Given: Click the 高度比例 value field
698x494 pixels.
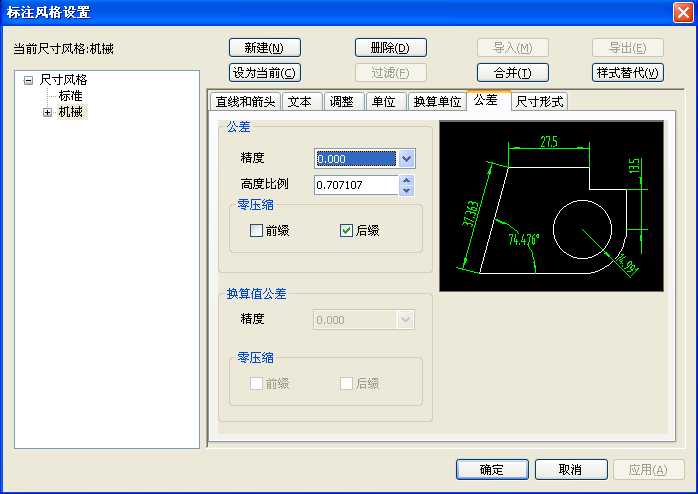Looking at the screenshot, I should coord(355,185).
